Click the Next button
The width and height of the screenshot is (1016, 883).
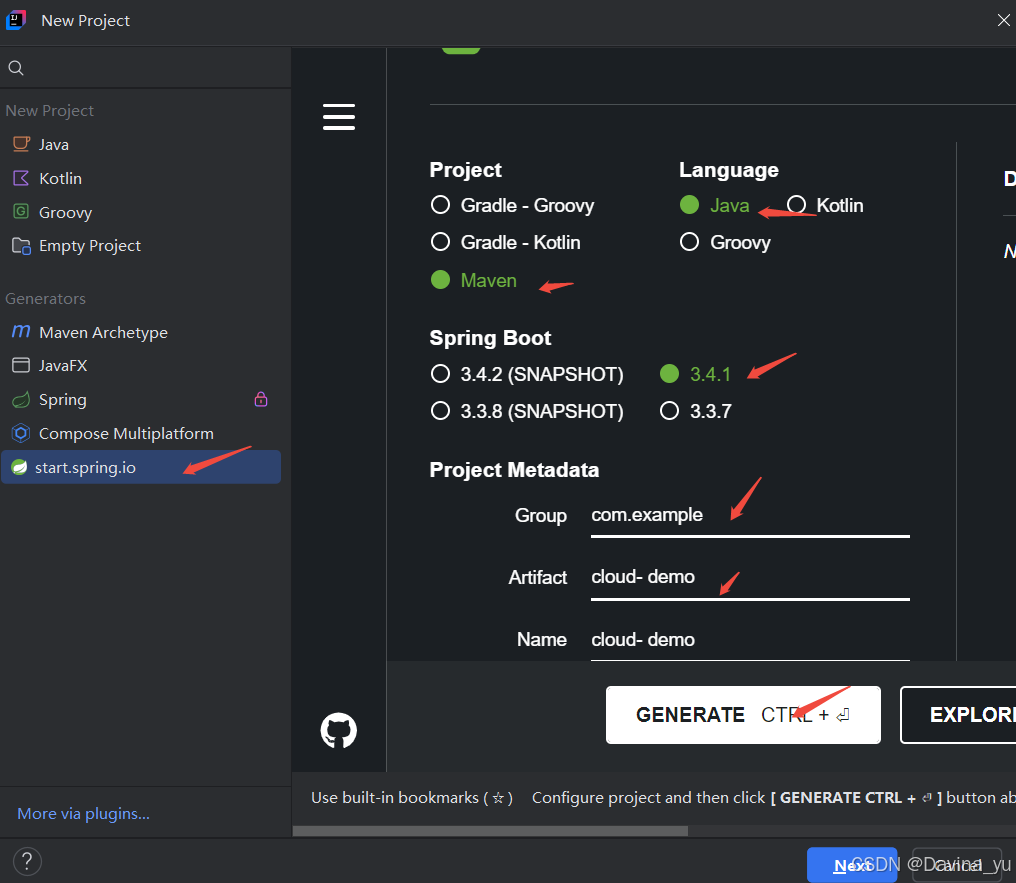852,865
